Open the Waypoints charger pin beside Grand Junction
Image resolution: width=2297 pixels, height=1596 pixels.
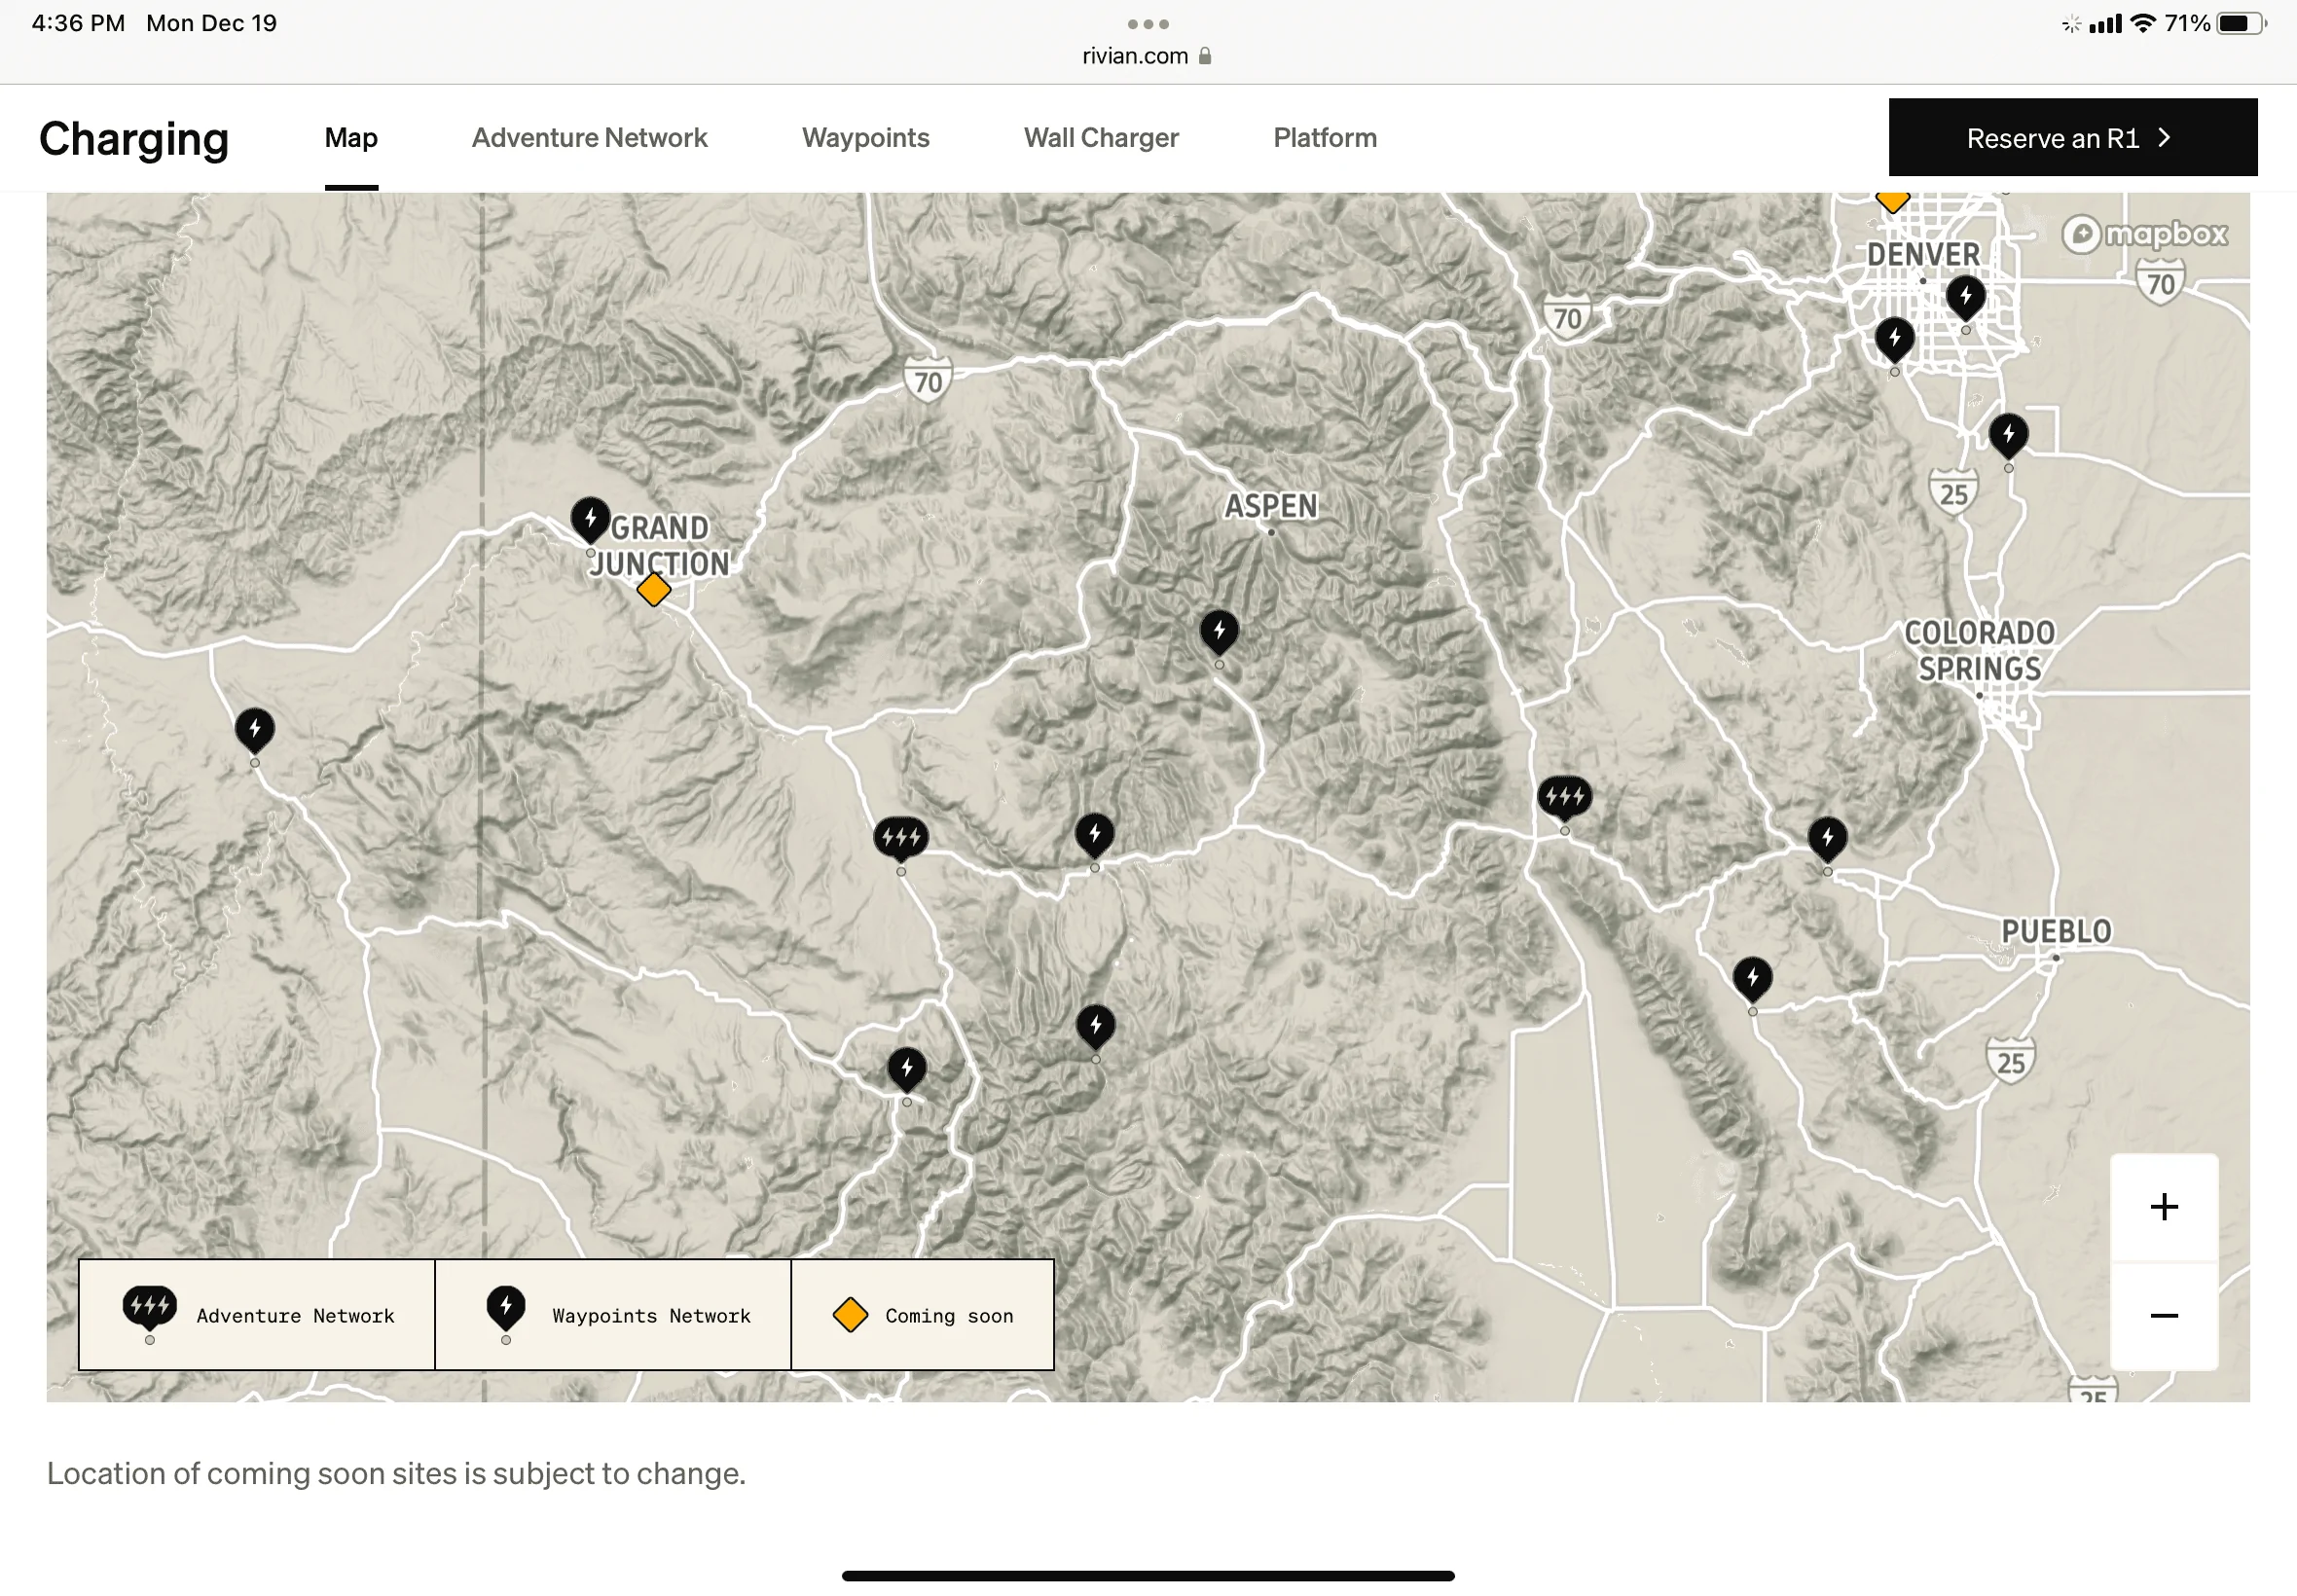[590, 520]
